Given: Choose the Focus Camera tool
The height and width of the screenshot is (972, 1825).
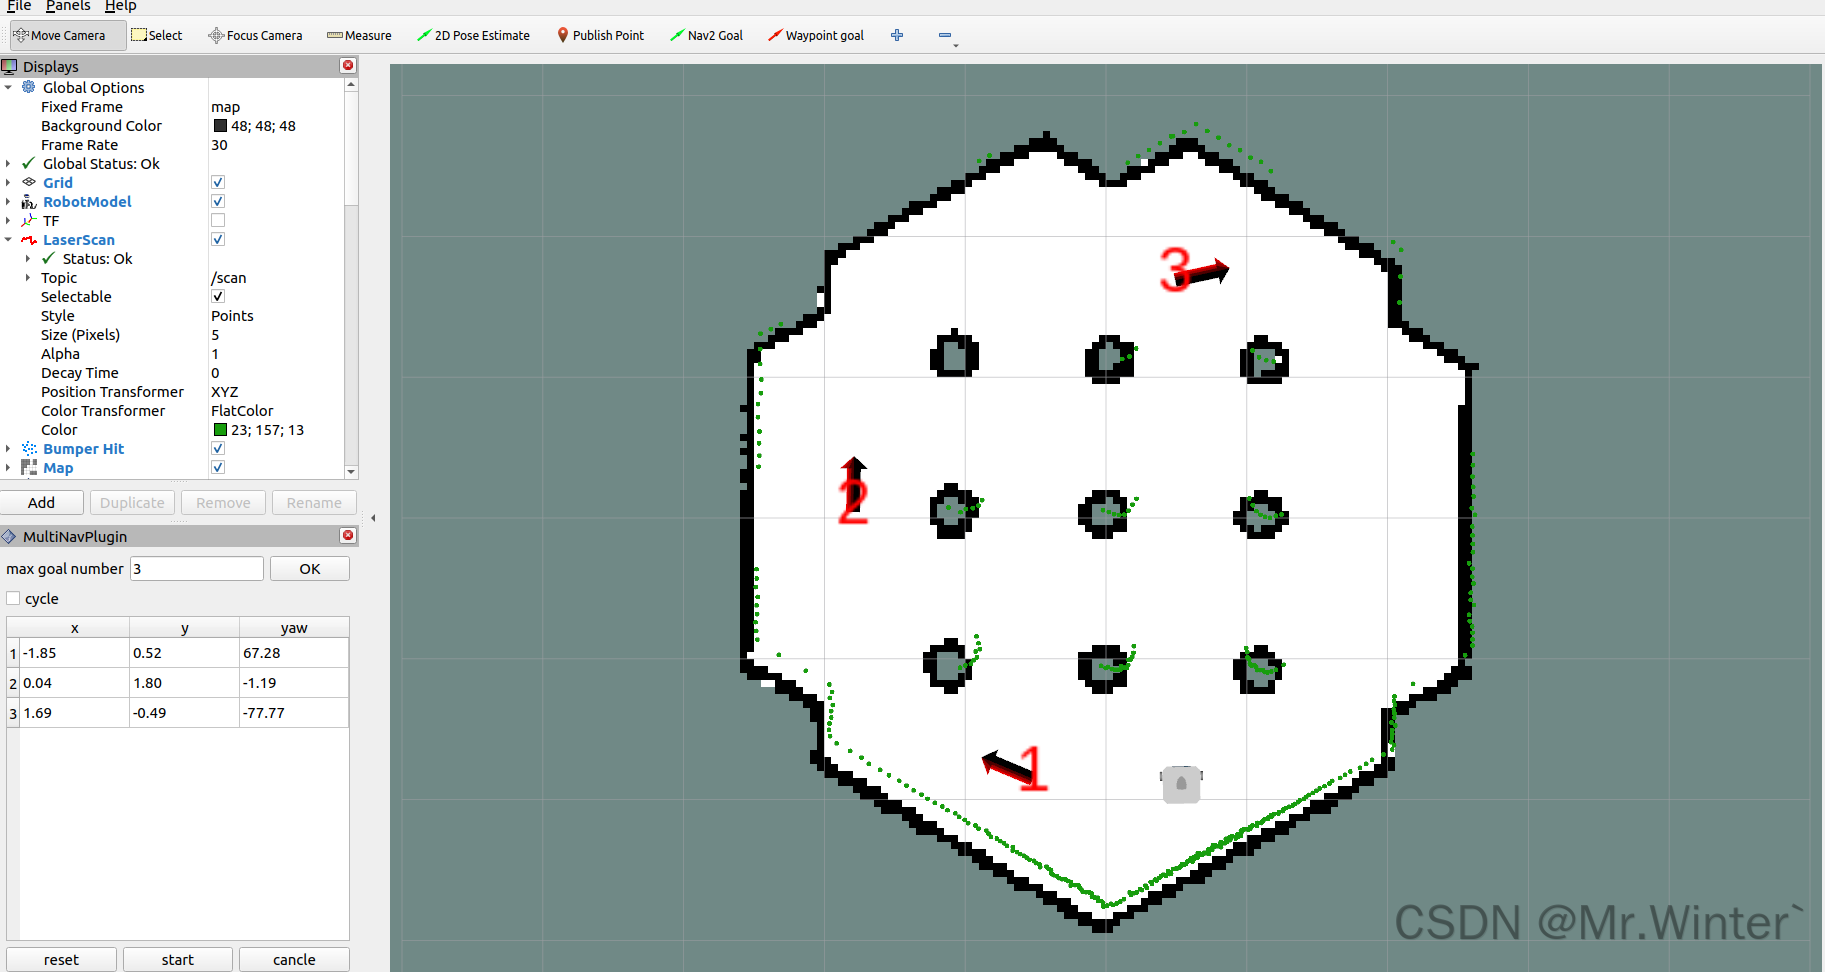Looking at the screenshot, I should pos(255,35).
